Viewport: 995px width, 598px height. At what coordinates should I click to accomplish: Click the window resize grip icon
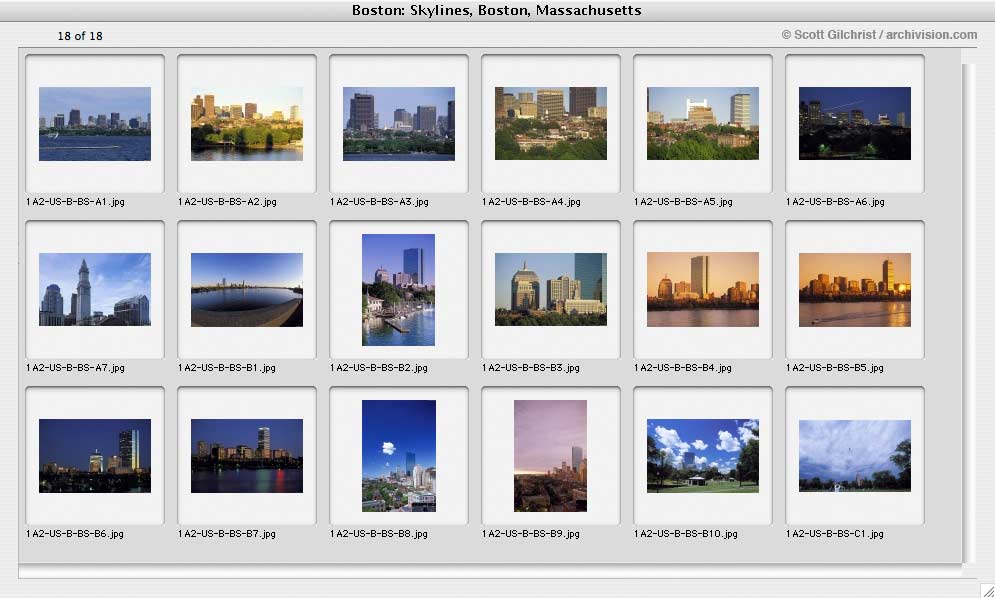987,590
